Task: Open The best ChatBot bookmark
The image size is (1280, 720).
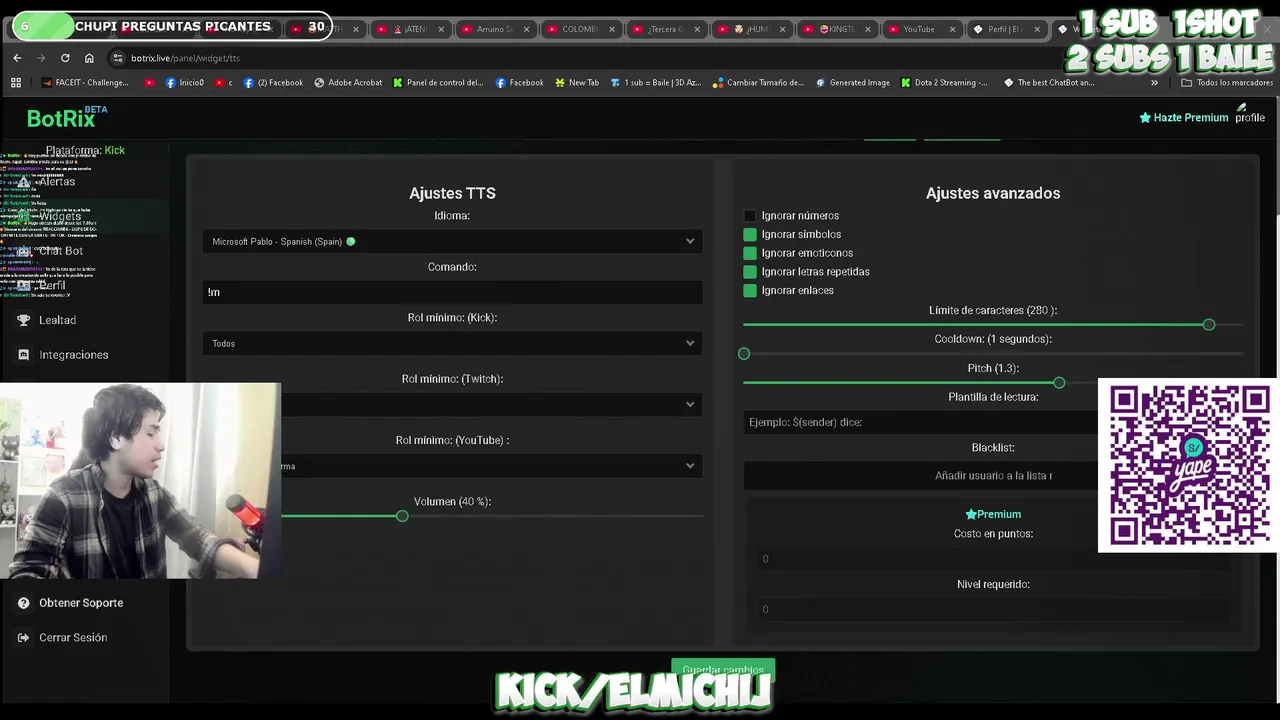Action: tap(1049, 83)
